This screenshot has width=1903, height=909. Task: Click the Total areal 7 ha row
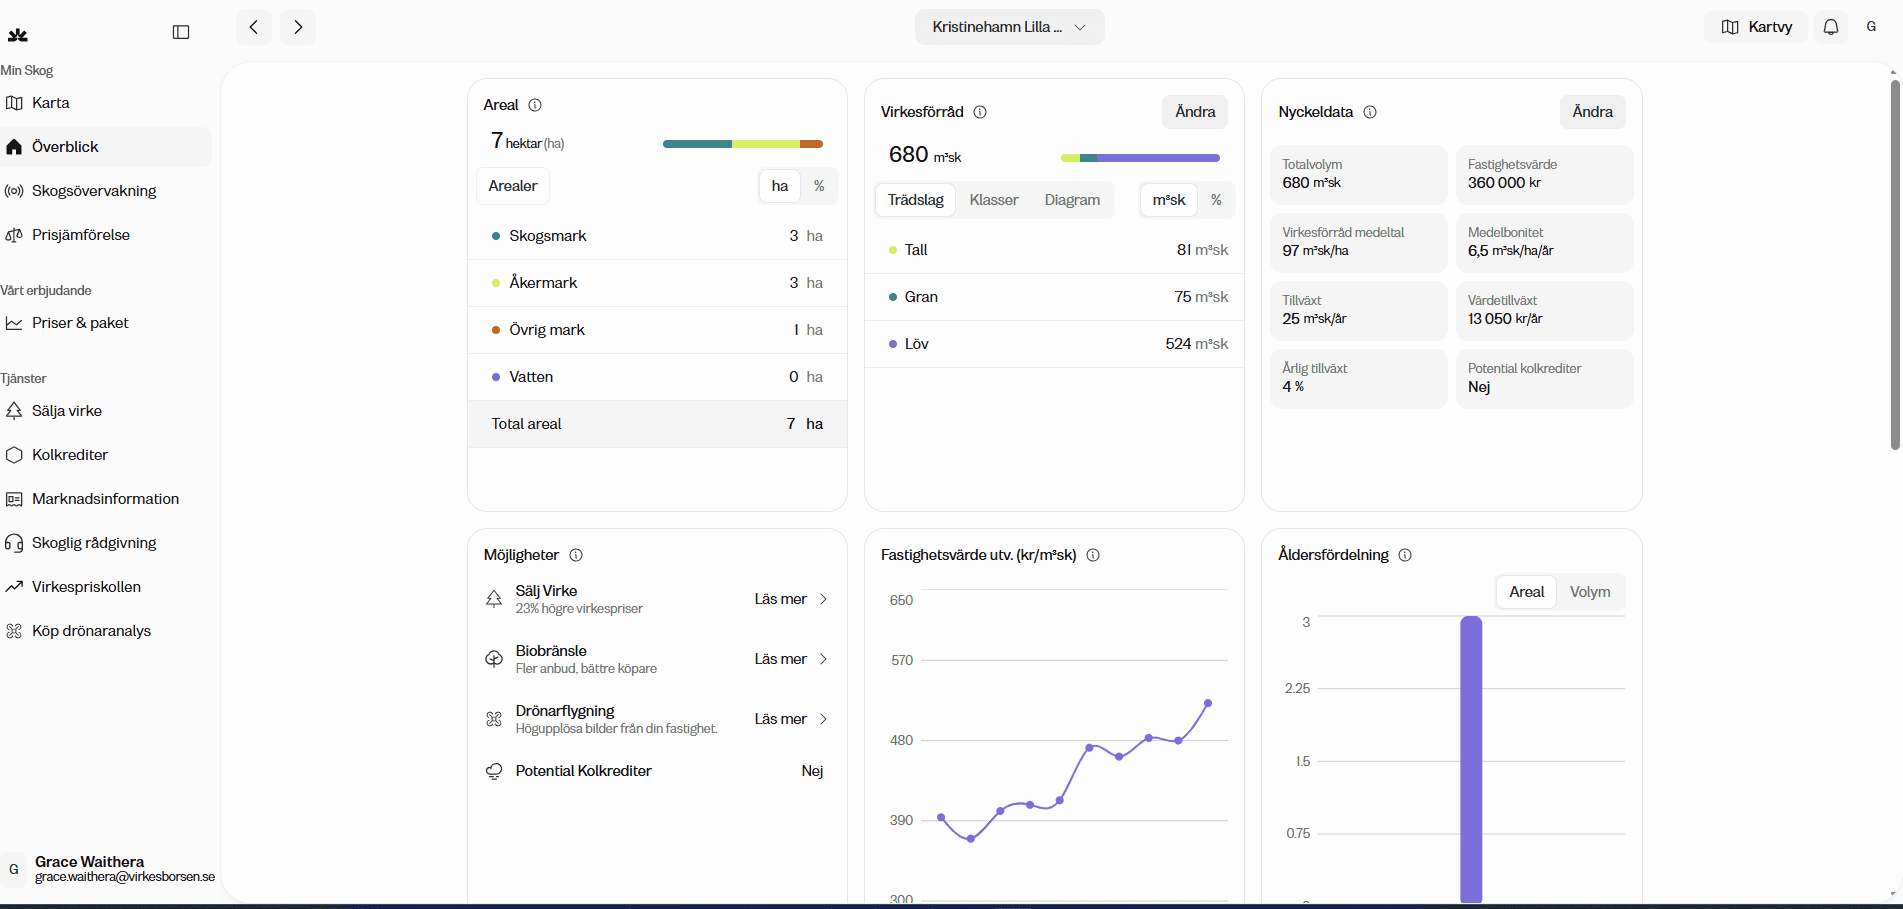pyautogui.click(x=658, y=424)
